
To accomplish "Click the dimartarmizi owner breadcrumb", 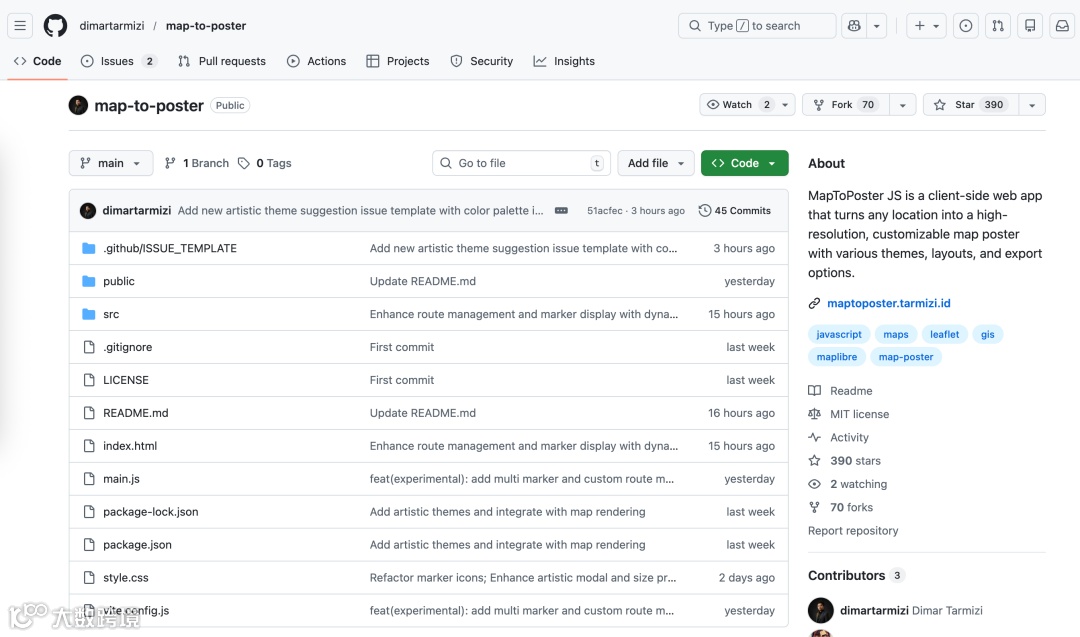I will [x=112, y=25].
